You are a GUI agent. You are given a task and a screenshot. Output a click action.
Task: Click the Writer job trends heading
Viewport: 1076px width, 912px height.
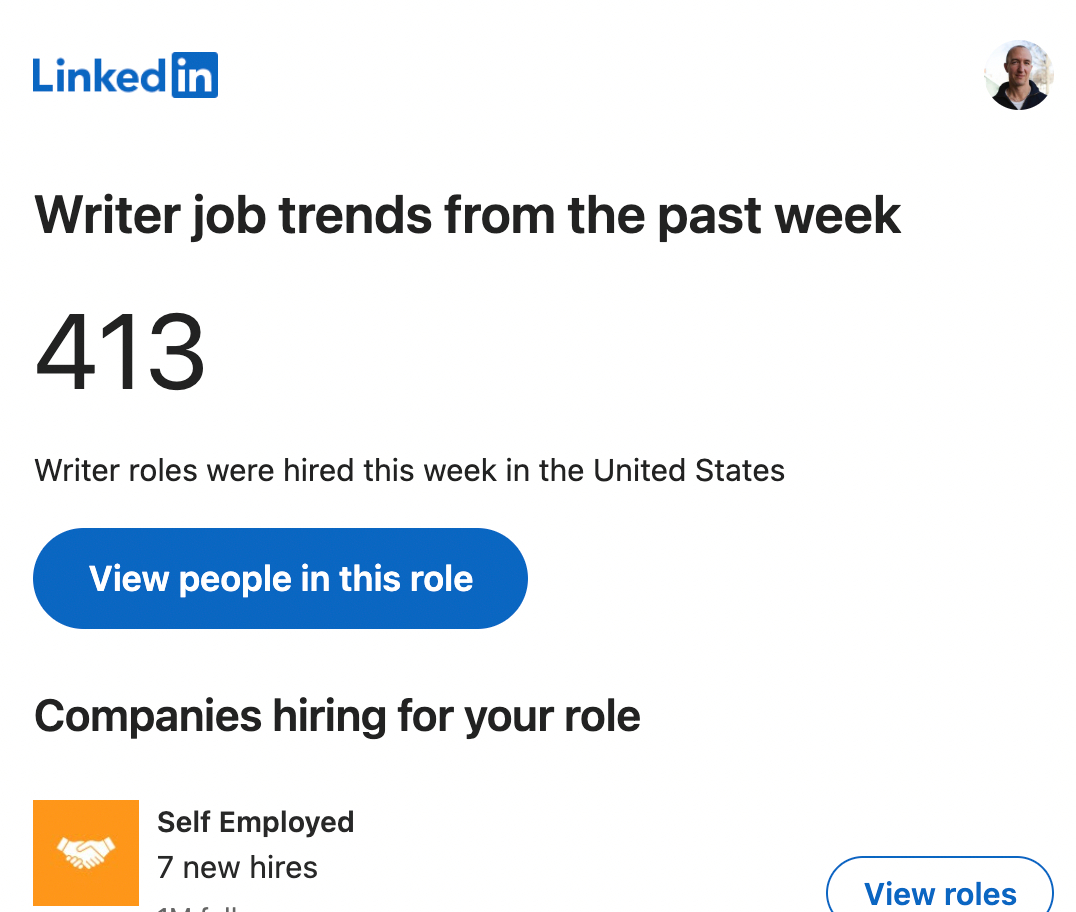467,215
